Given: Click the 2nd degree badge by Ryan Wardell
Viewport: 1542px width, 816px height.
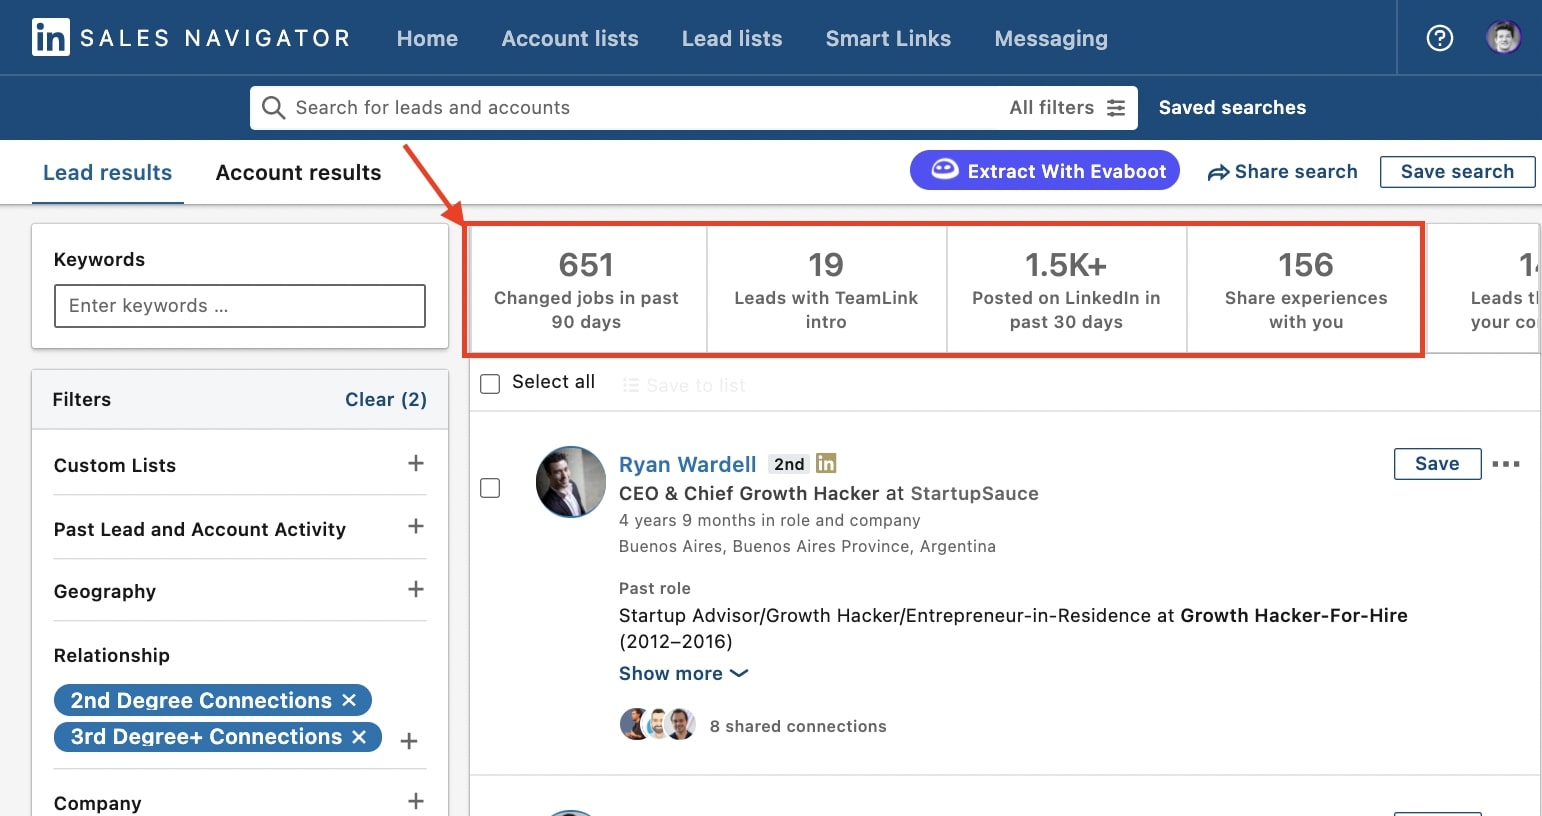Looking at the screenshot, I should click(789, 464).
